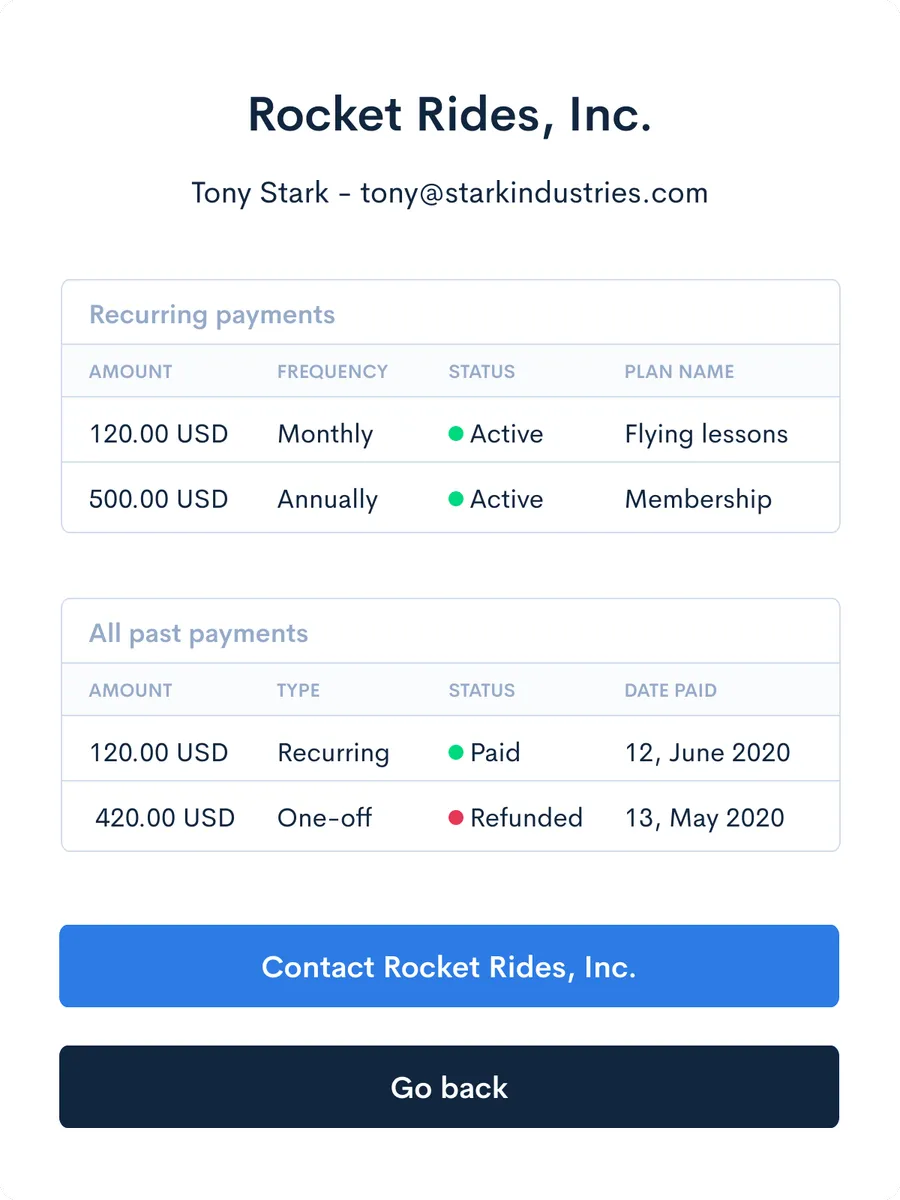Click the 420.00 USD refunded amount
This screenshot has width=900, height=1200.
pos(165,817)
